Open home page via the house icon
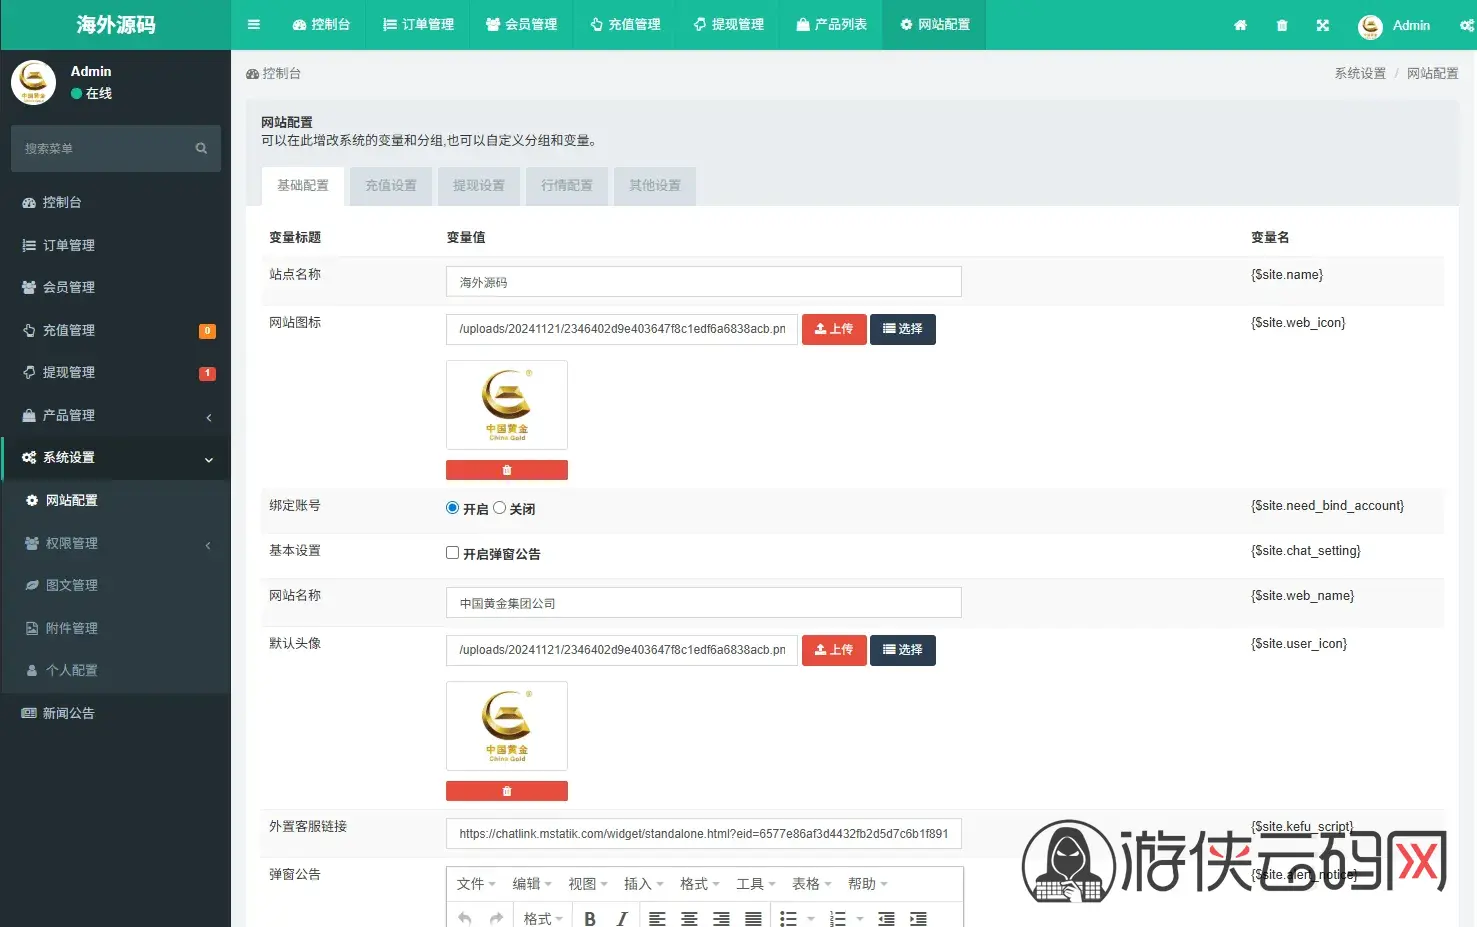The height and width of the screenshot is (927, 1477). pos(1240,26)
